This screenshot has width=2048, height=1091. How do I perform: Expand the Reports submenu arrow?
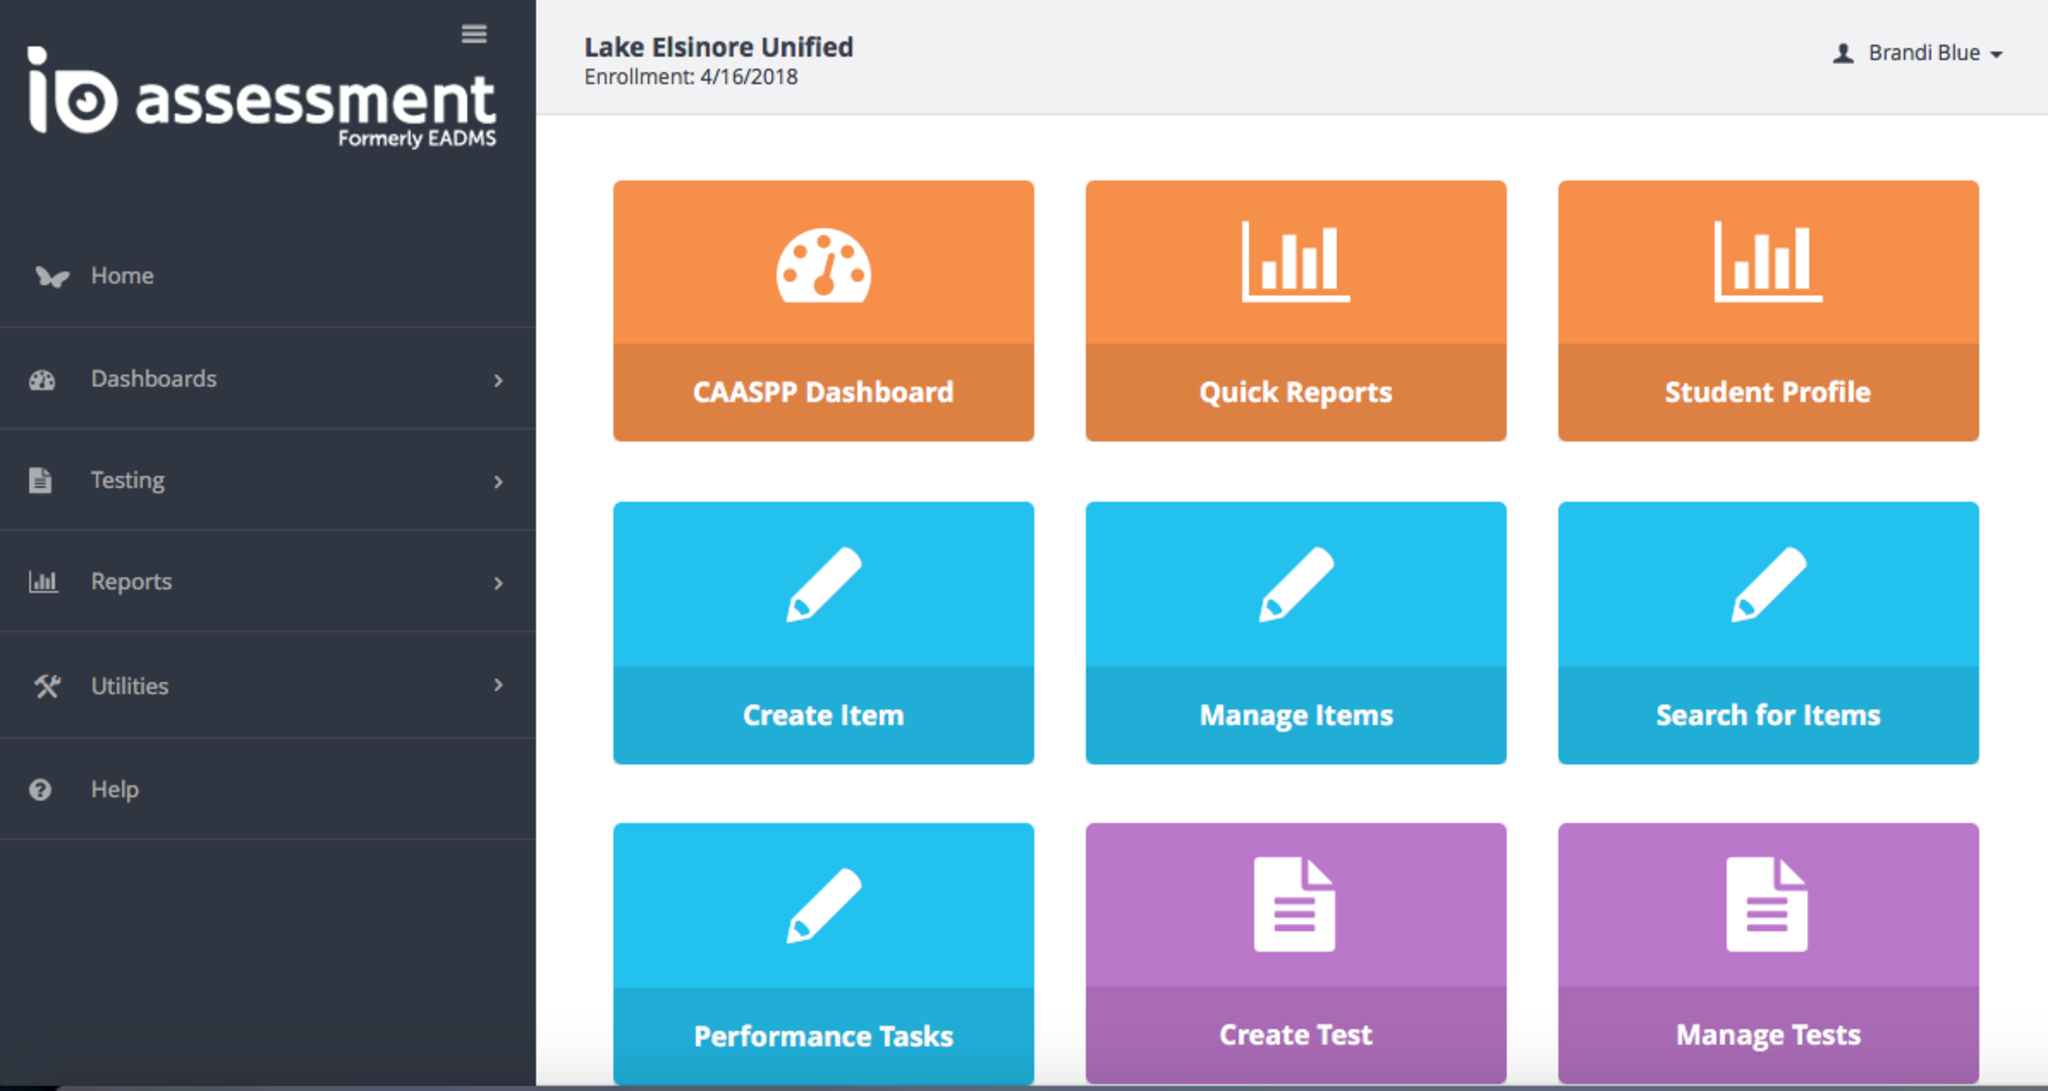tap(498, 583)
